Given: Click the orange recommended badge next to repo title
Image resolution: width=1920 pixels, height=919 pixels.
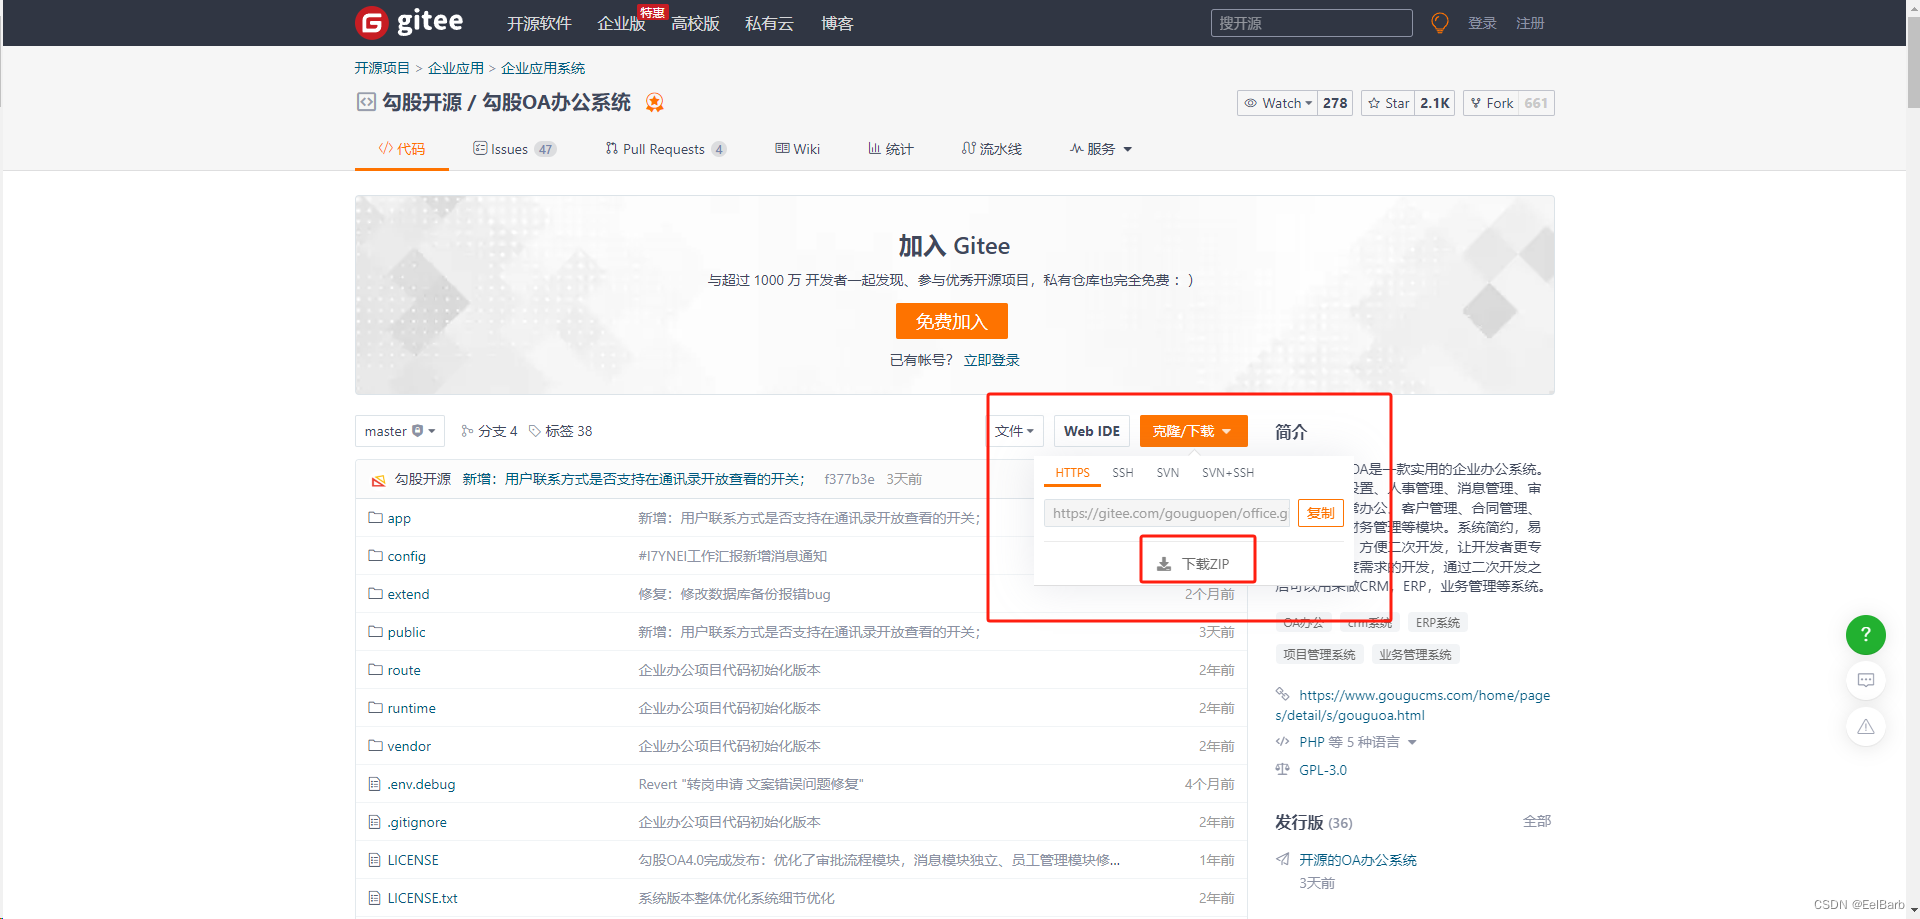Looking at the screenshot, I should 655,102.
